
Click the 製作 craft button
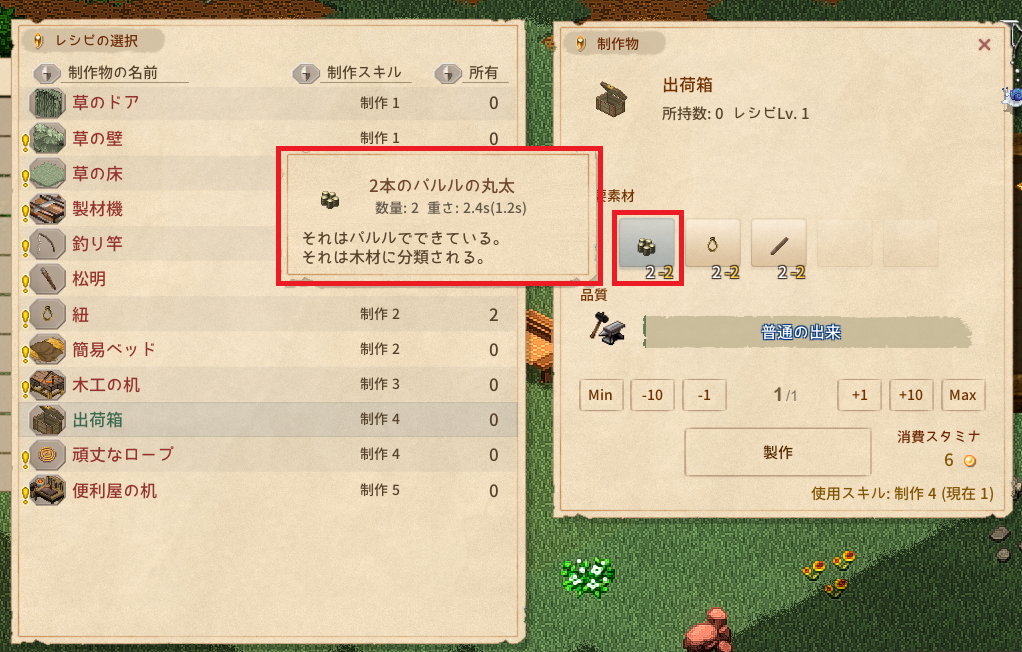778,452
